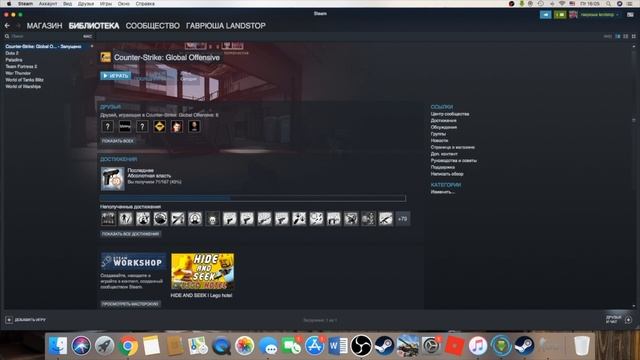
Task: Select War Thunder in the games list
Action: point(18,73)
